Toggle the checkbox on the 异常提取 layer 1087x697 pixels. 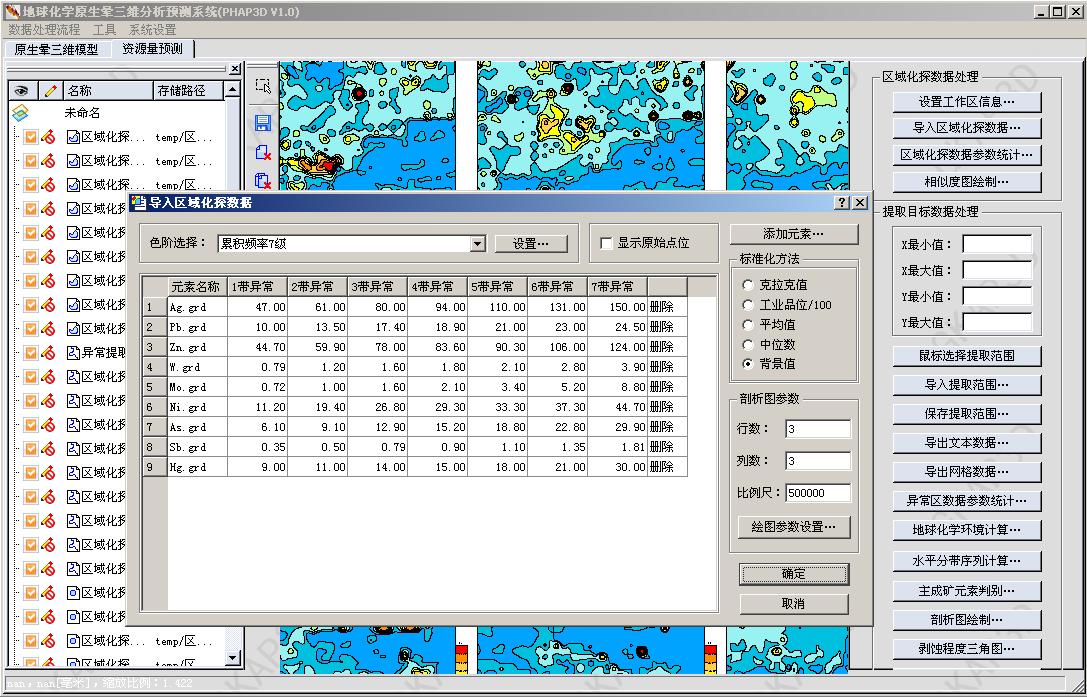pyautogui.click(x=31, y=352)
